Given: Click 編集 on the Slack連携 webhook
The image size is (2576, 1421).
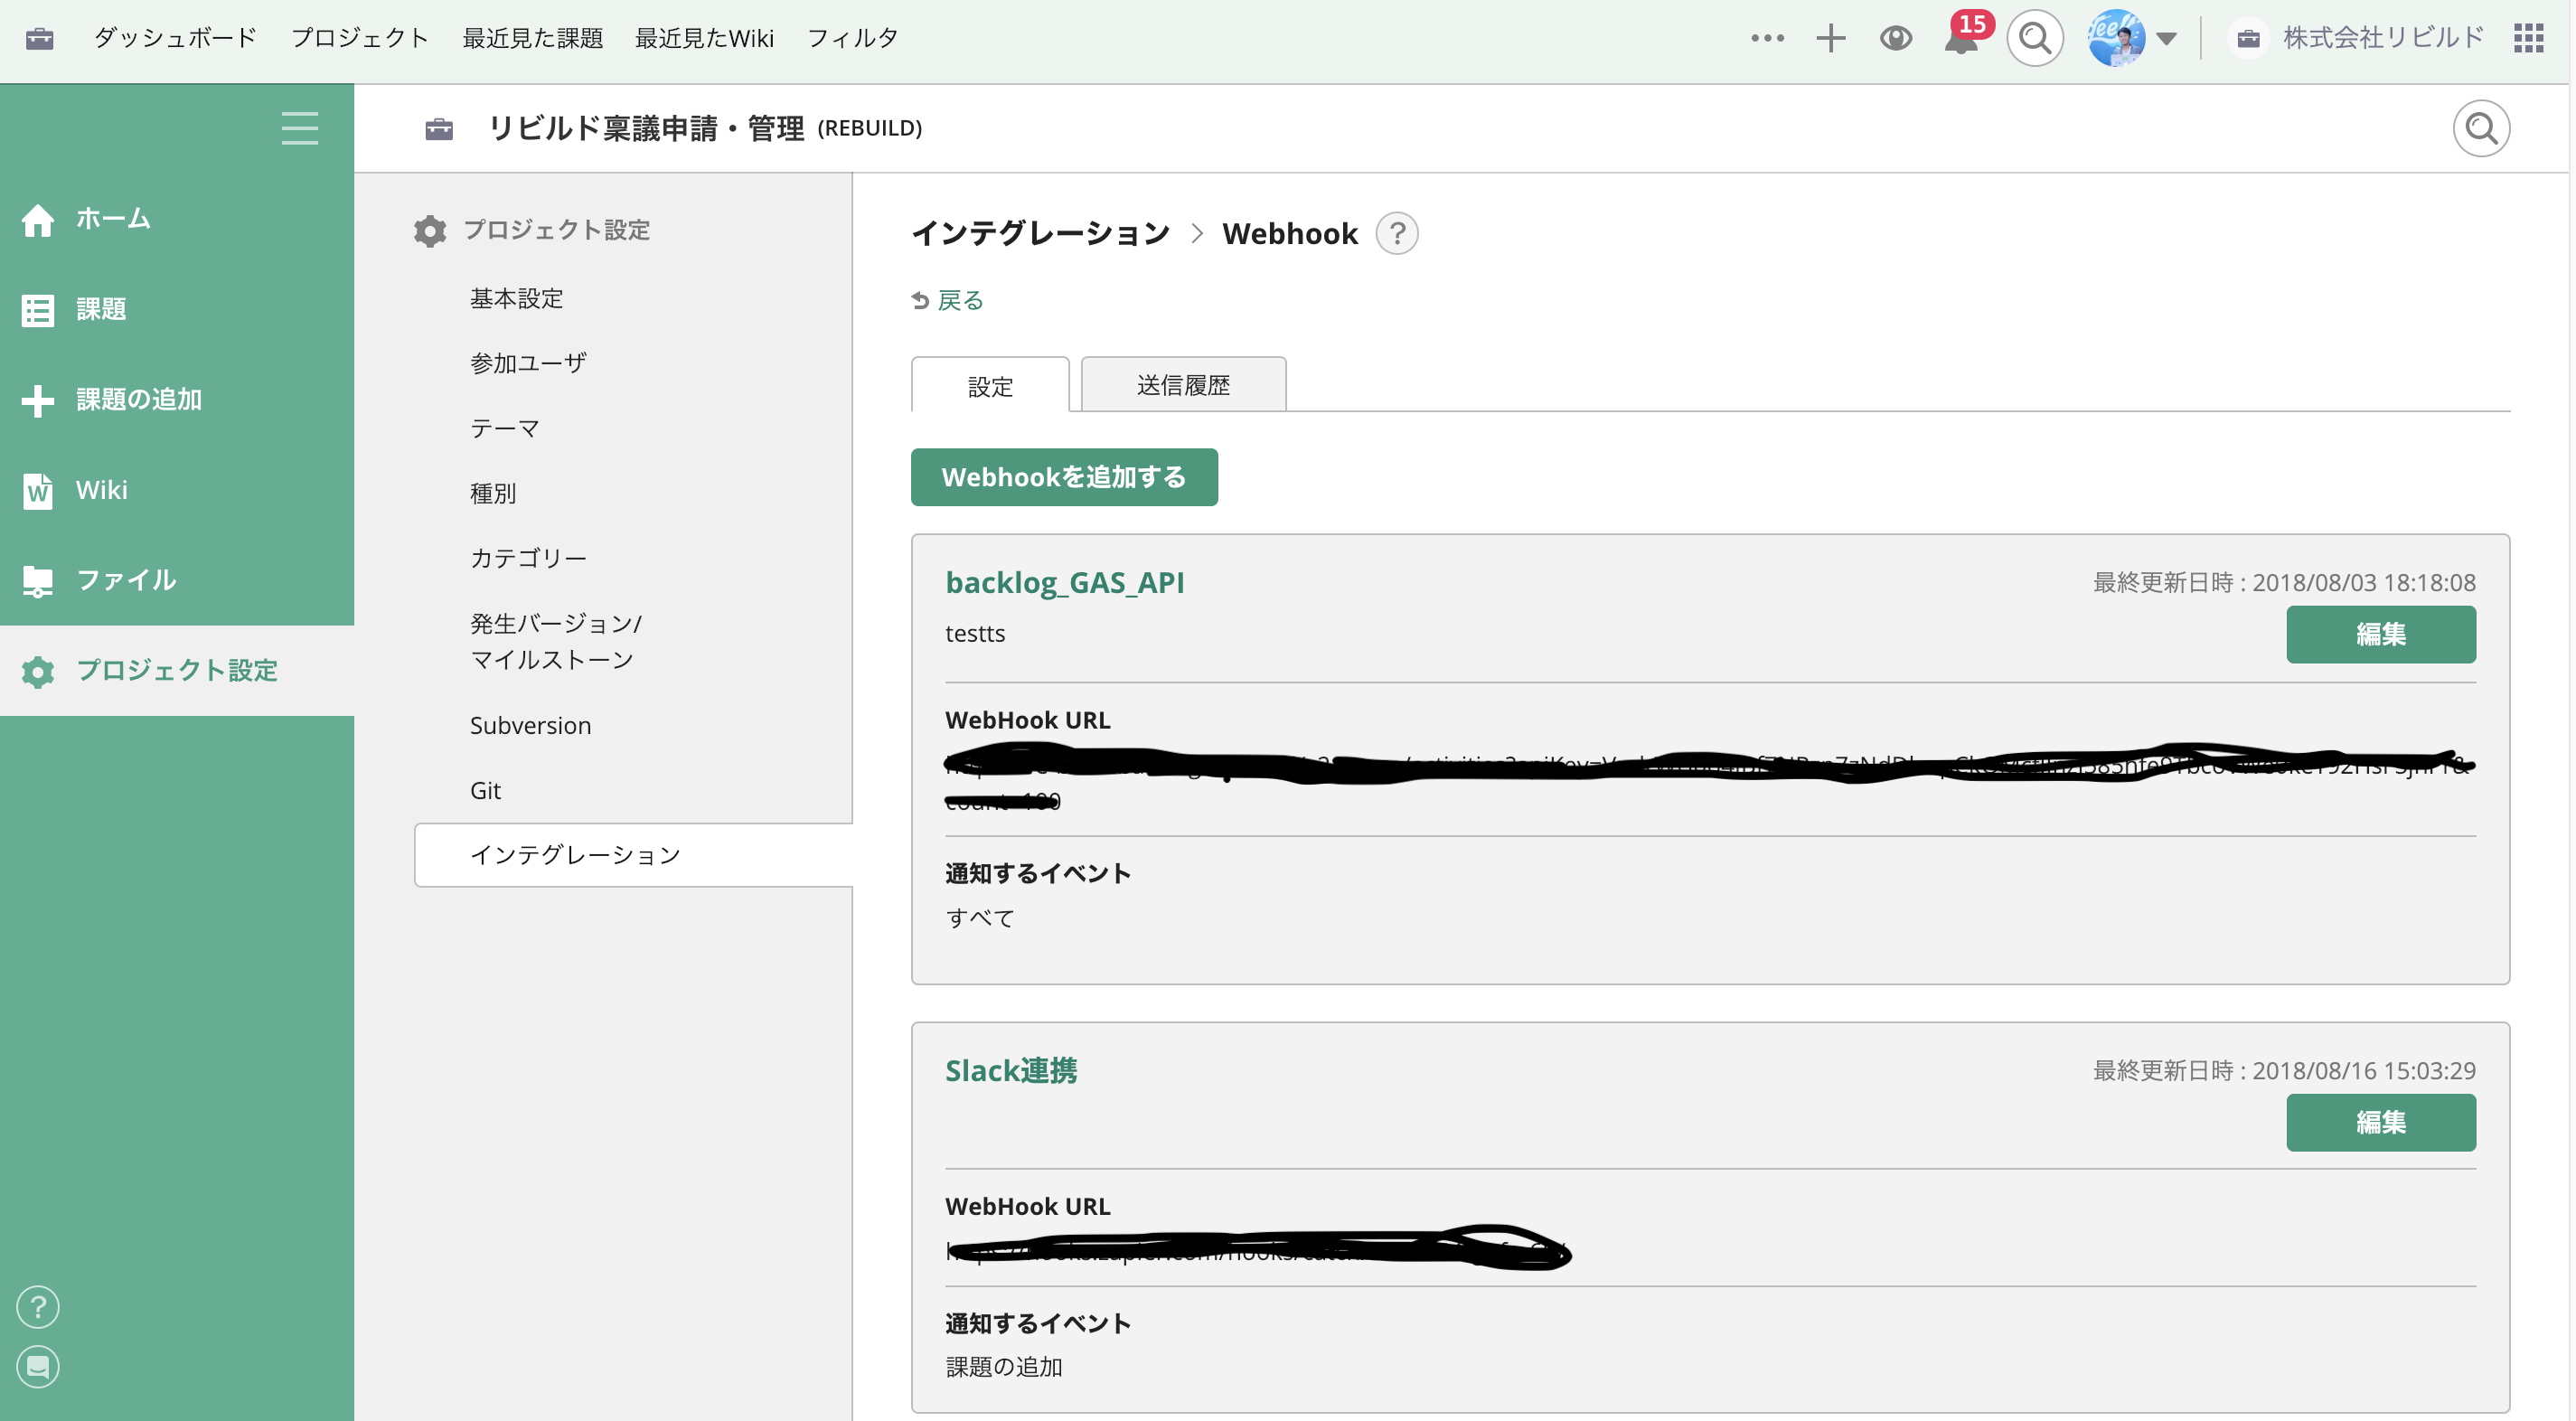Looking at the screenshot, I should 2381,1122.
